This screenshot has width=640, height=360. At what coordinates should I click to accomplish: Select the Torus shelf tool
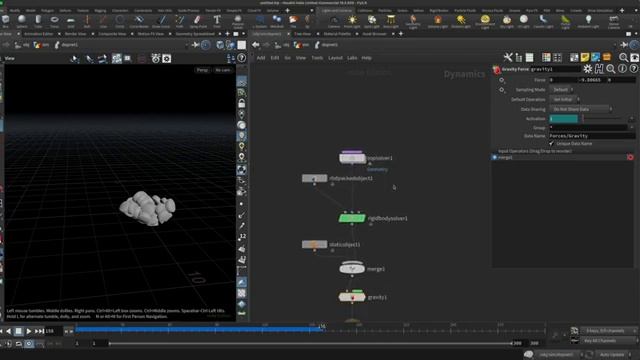pyautogui.click(x=54, y=21)
